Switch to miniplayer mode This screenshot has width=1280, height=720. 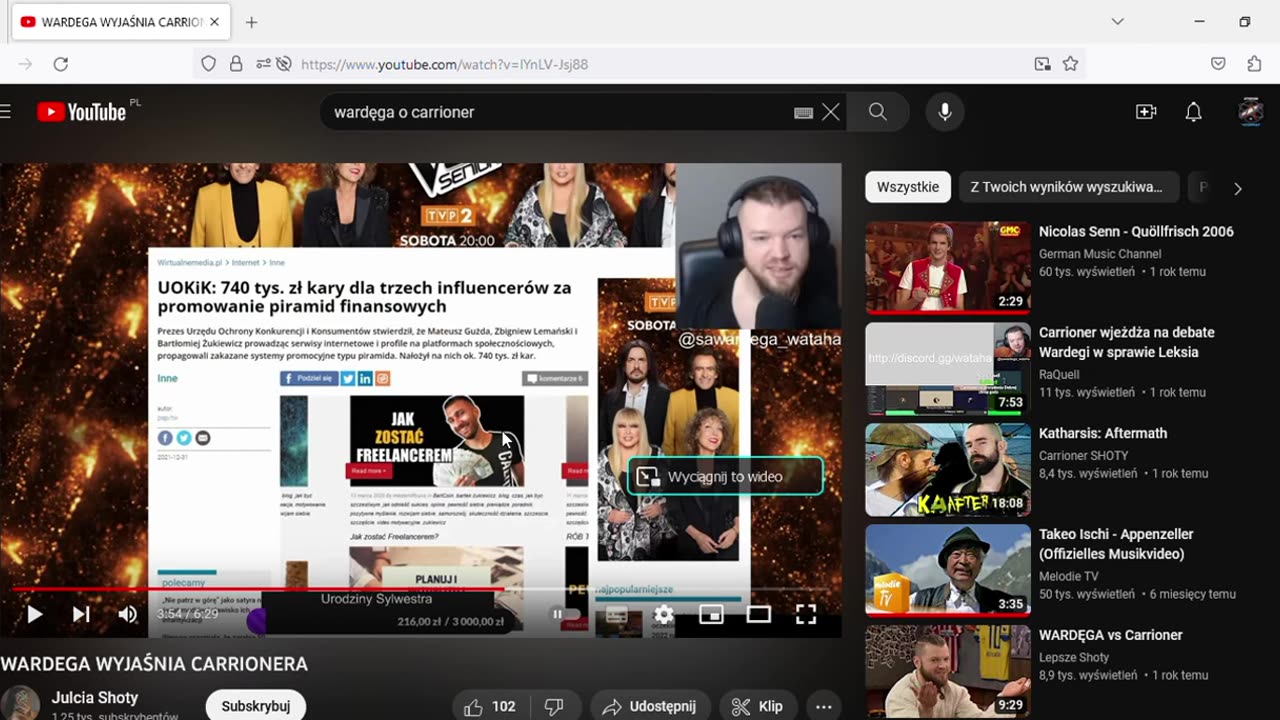click(711, 614)
